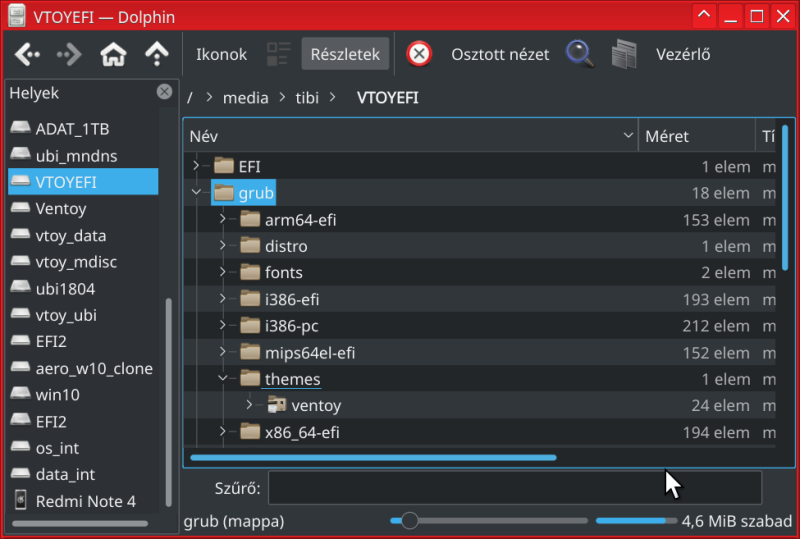Open breadcrumb arrow after media
Screen dimensions: 800x539
[x=282, y=97]
